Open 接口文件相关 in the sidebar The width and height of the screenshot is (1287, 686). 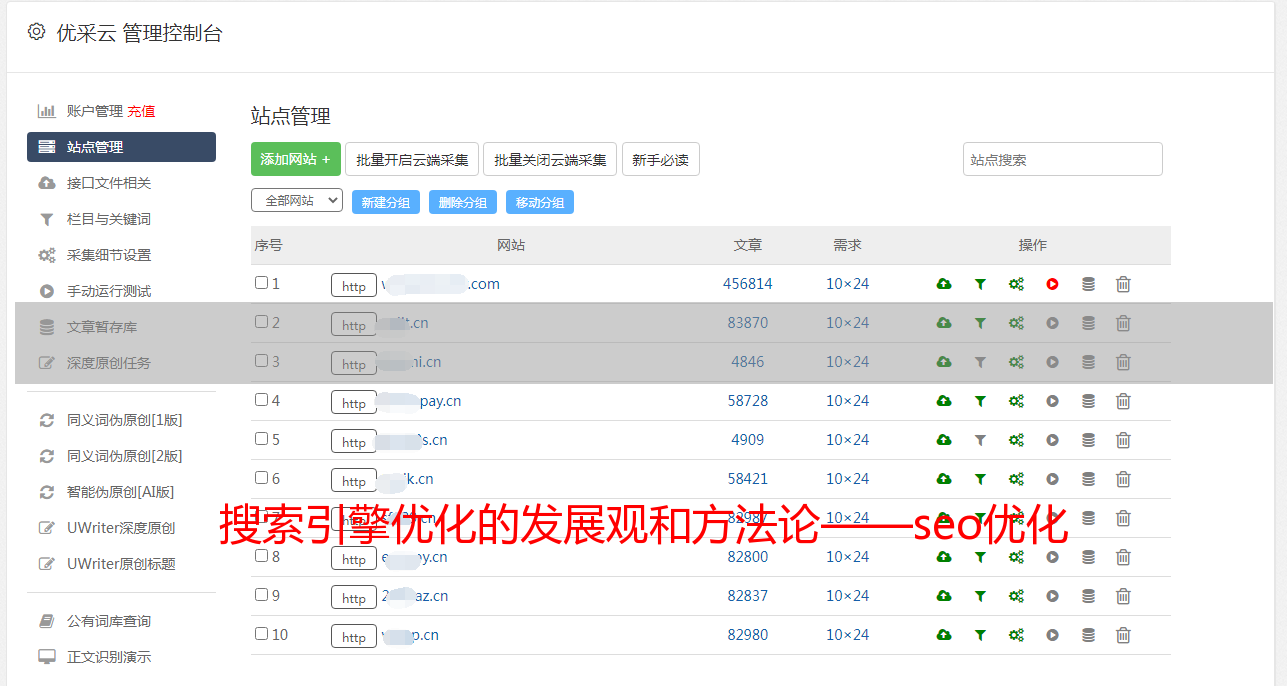click(x=109, y=183)
